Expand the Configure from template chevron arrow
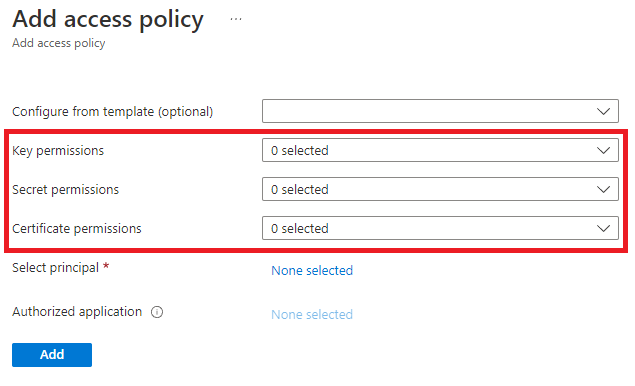635x386 pixels. pyautogui.click(x=603, y=111)
